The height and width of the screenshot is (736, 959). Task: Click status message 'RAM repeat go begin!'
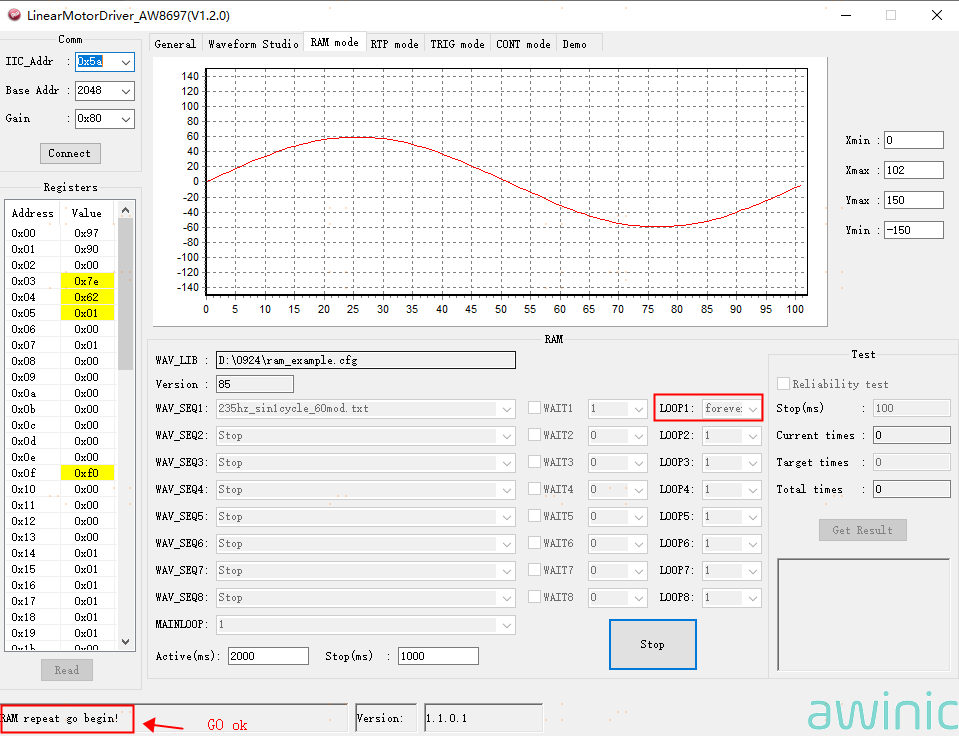60,718
